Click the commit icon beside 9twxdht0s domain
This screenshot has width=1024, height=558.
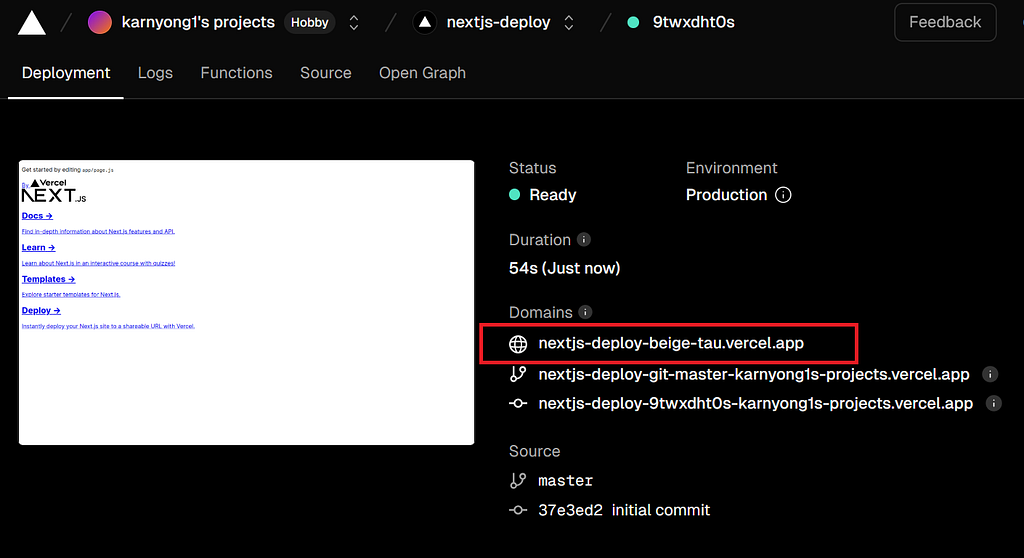tap(518, 404)
